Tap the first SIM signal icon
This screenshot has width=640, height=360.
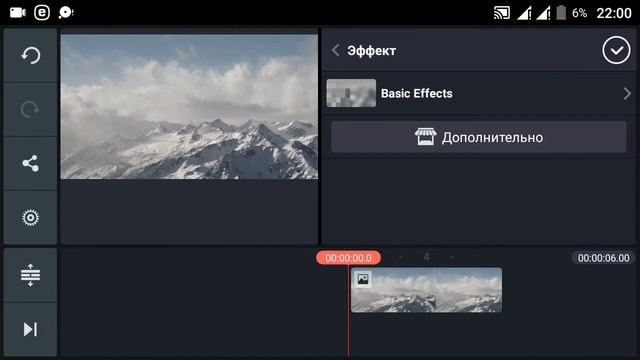524,13
